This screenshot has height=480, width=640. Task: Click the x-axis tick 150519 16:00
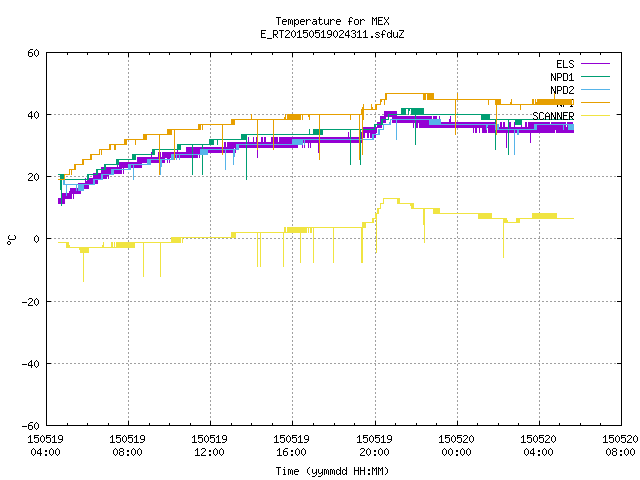pos(291,446)
